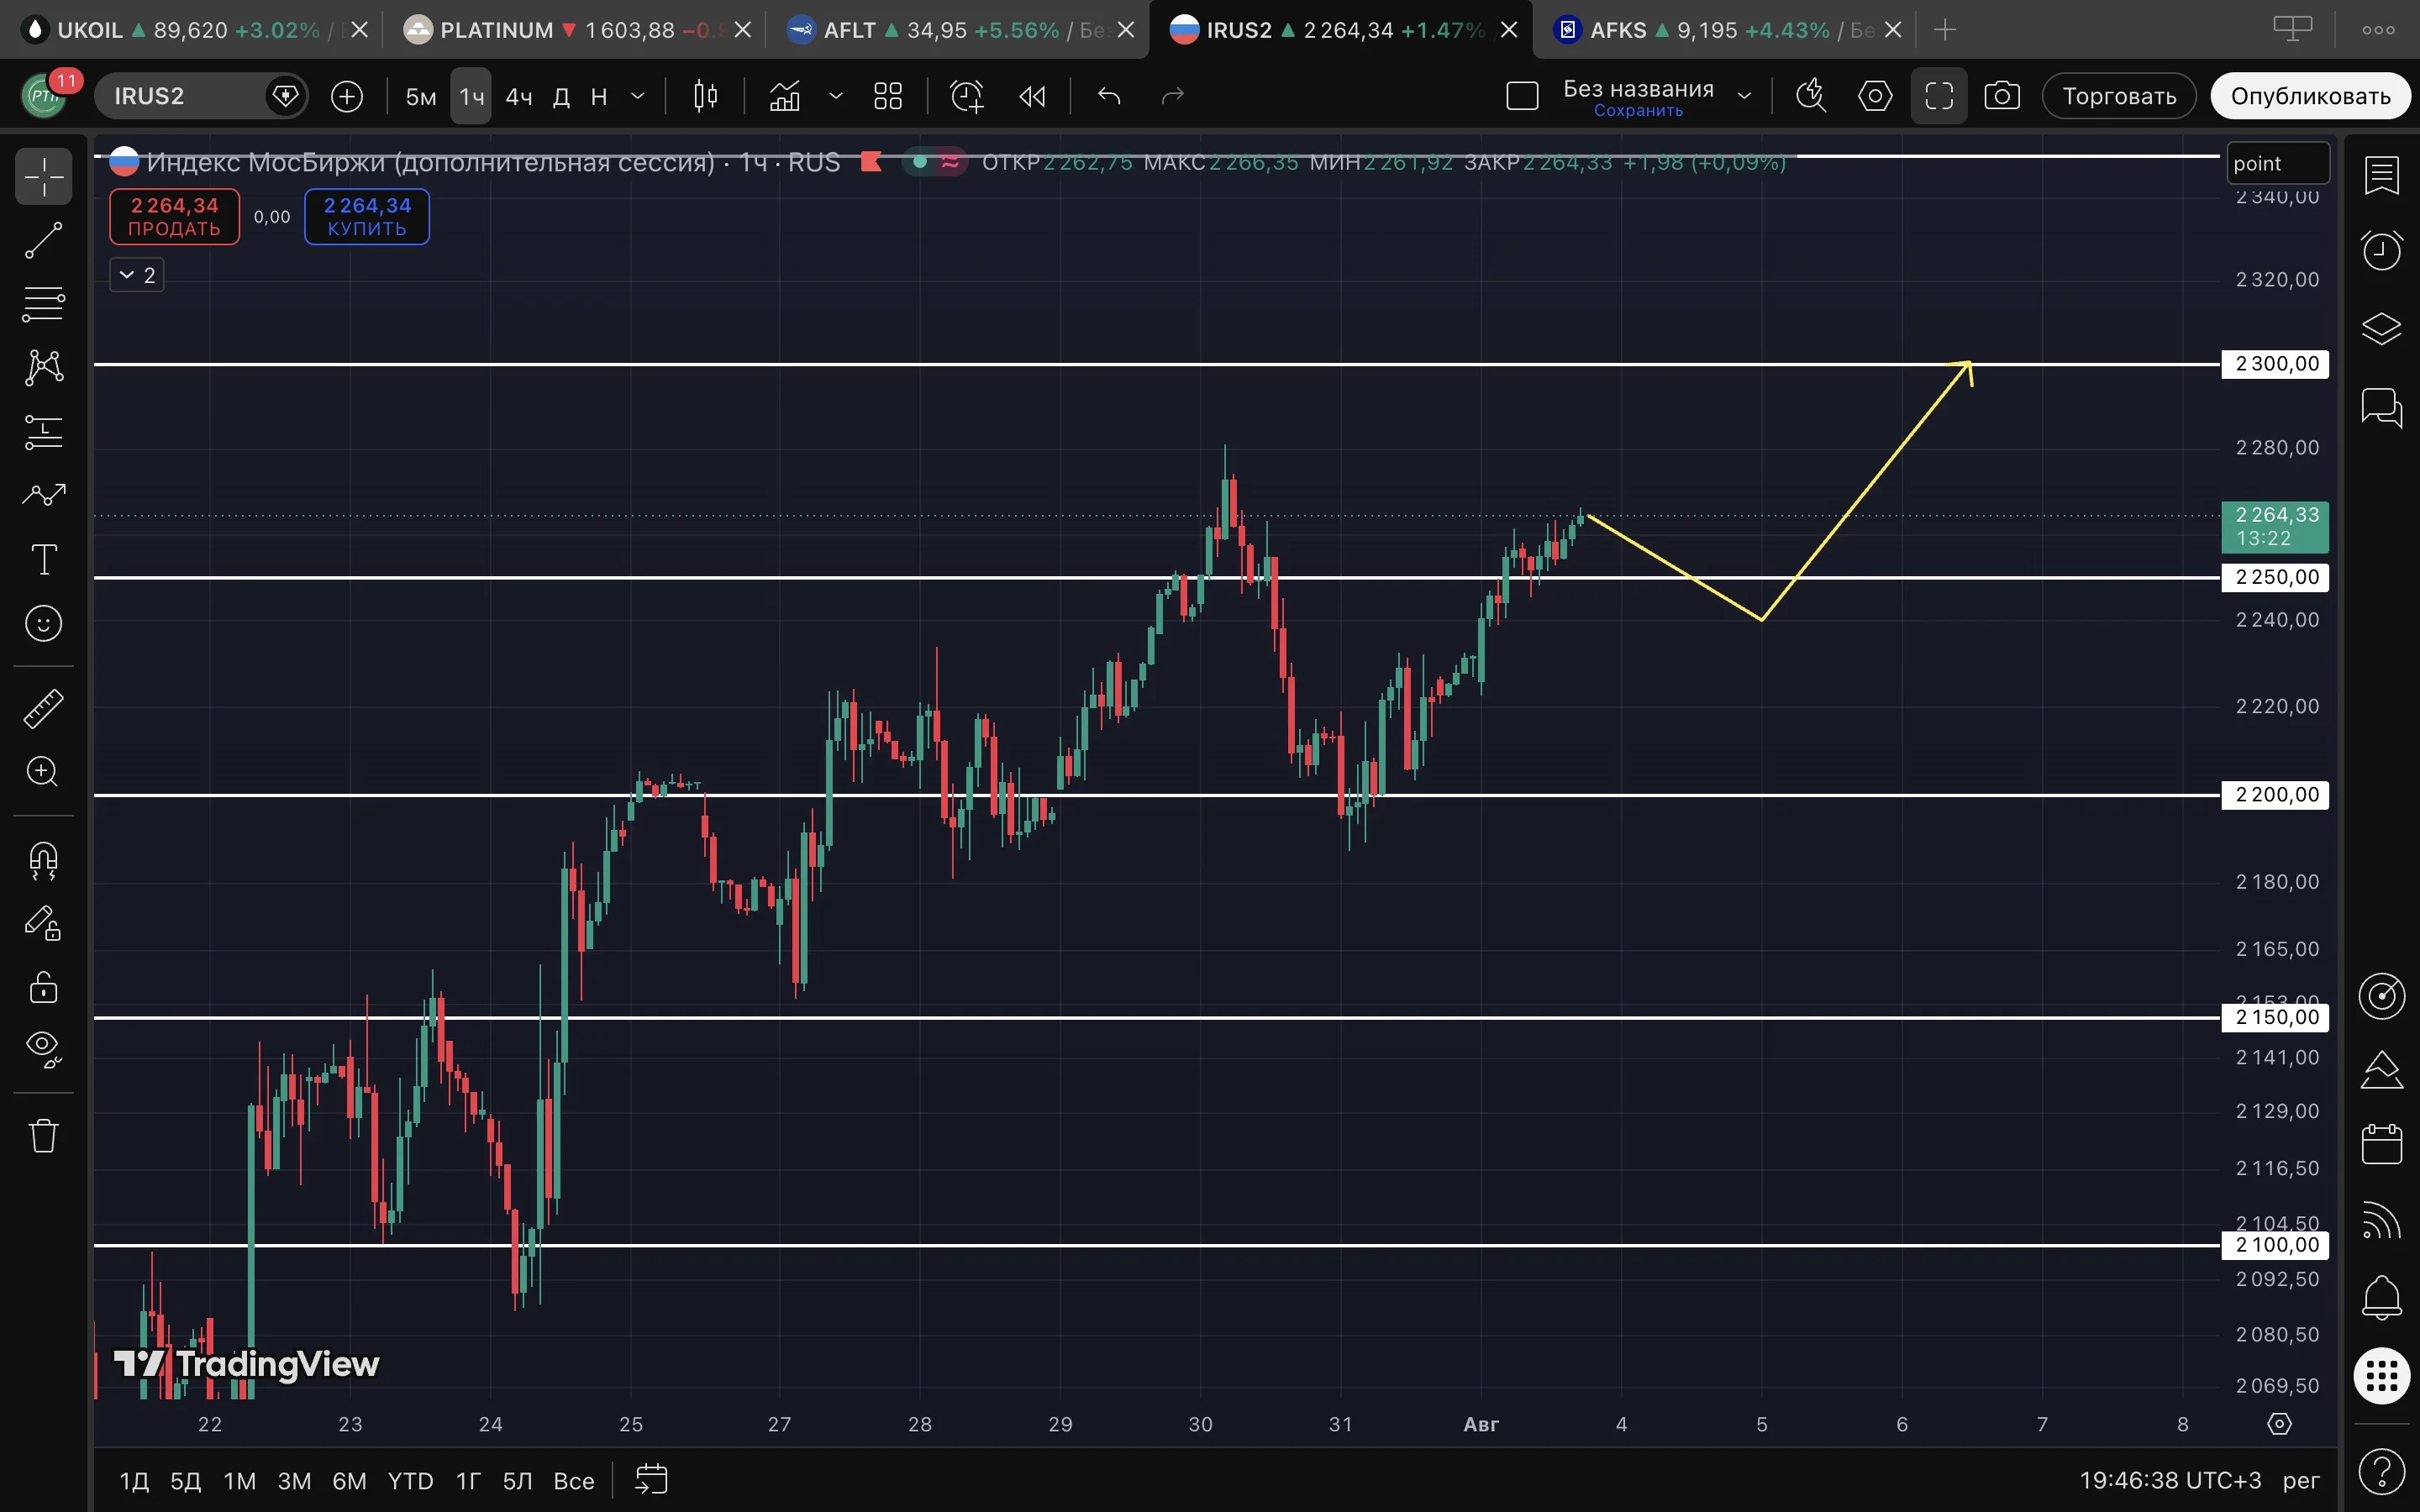
Task: Take a chart snapshot with camera icon
Action: point(2001,96)
